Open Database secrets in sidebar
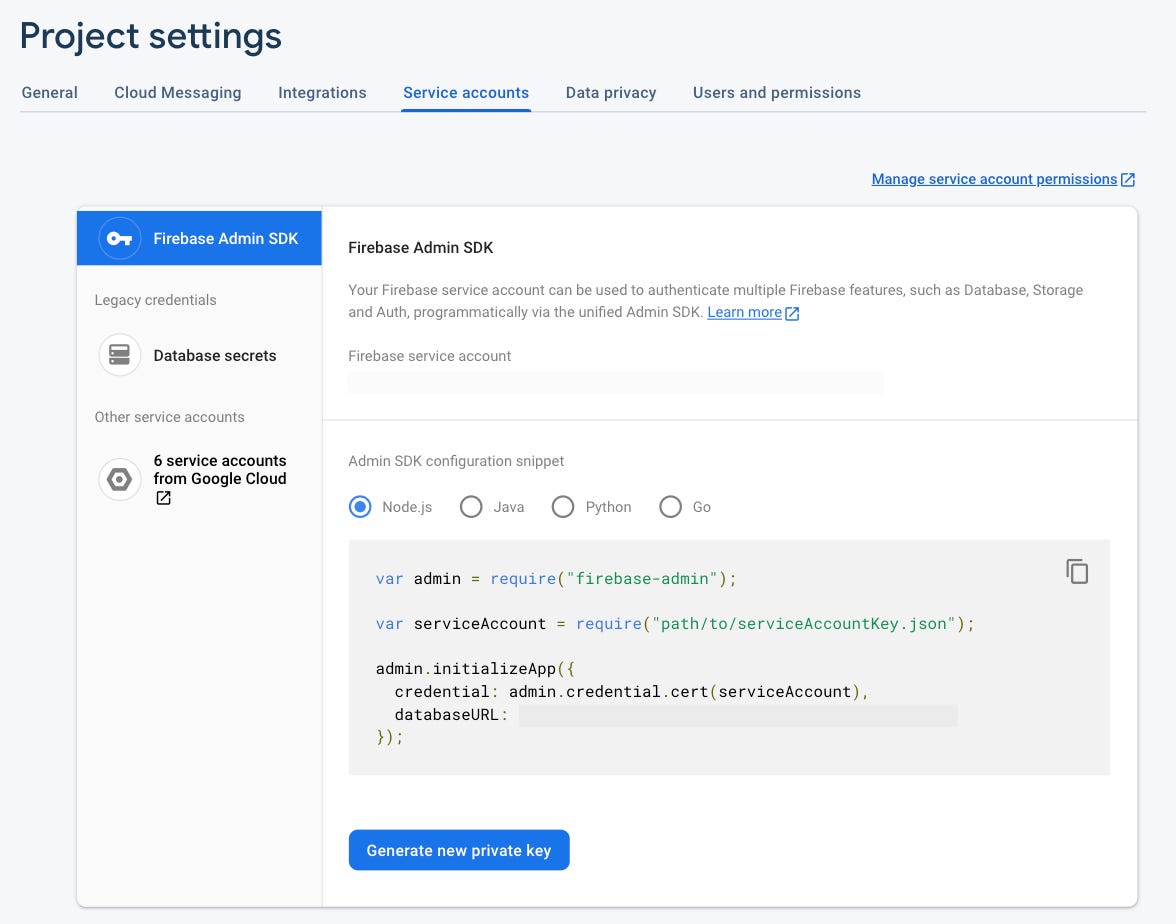This screenshot has width=1176, height=924. coord(214,356)
